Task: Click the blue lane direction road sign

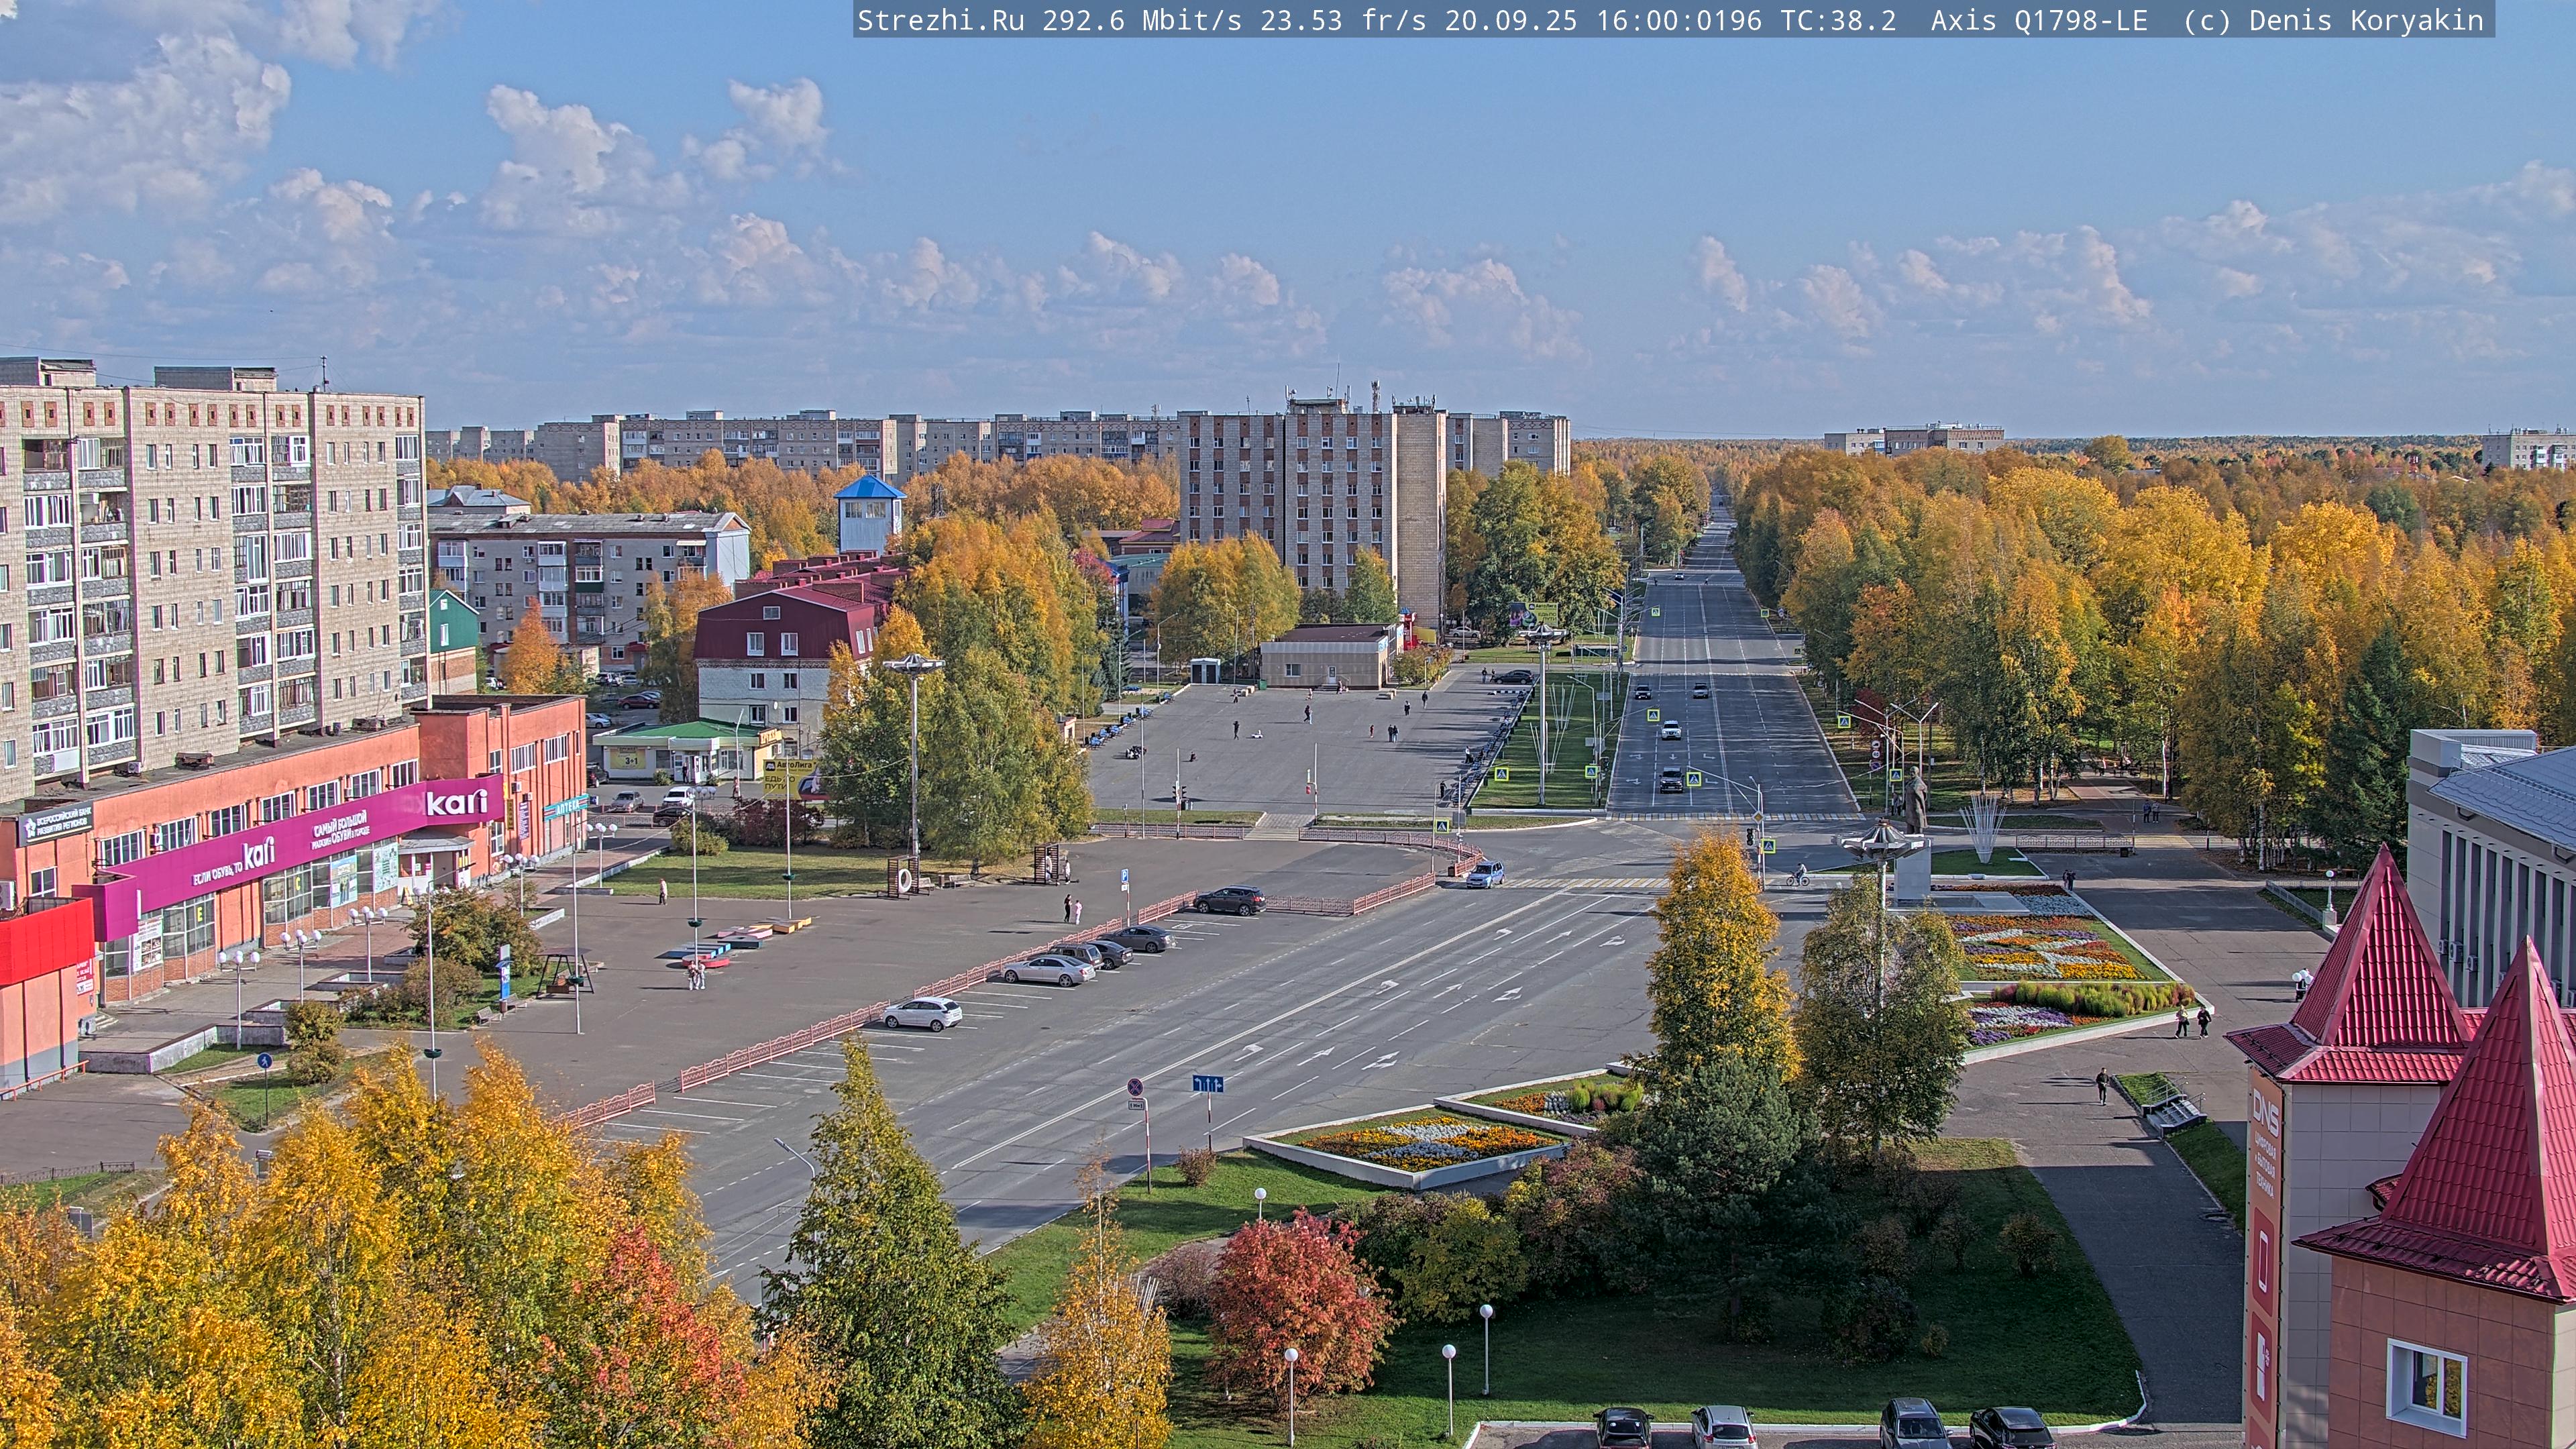Action: pos(1207,1084)
